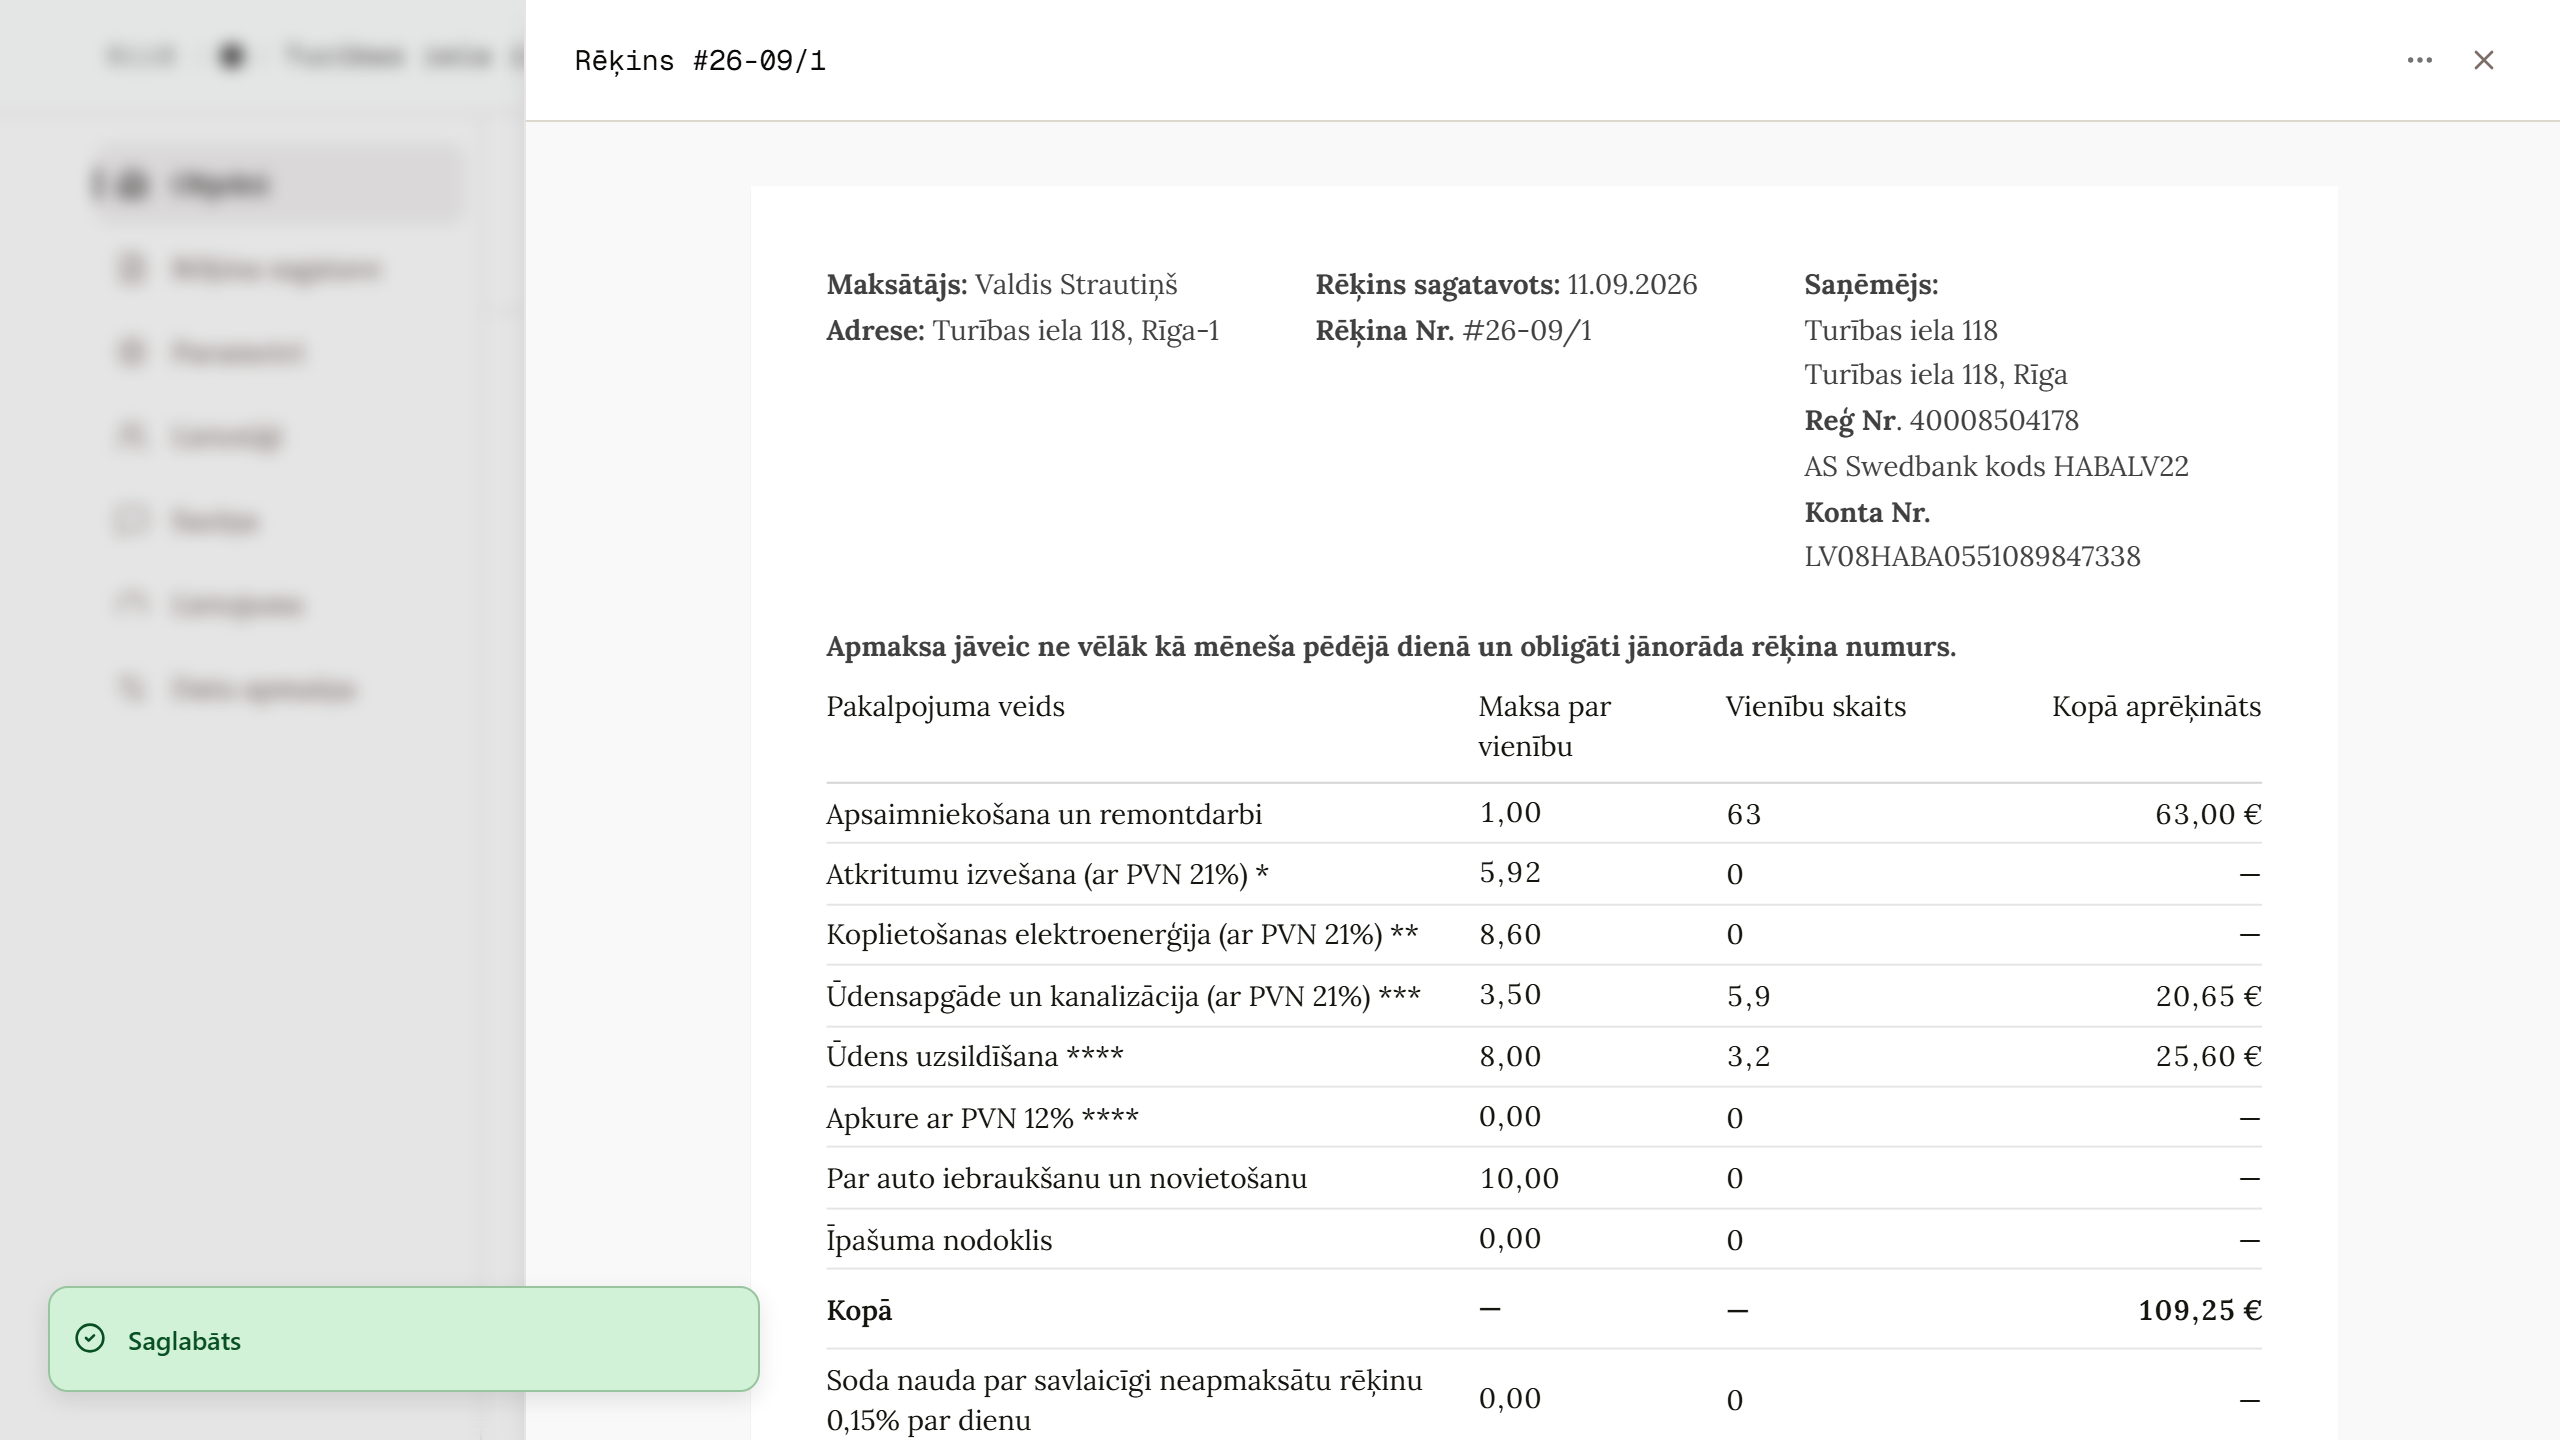Select Apsaimniekošana un remontdarbi row label

pyautogui.click(x=1044, y=815)
